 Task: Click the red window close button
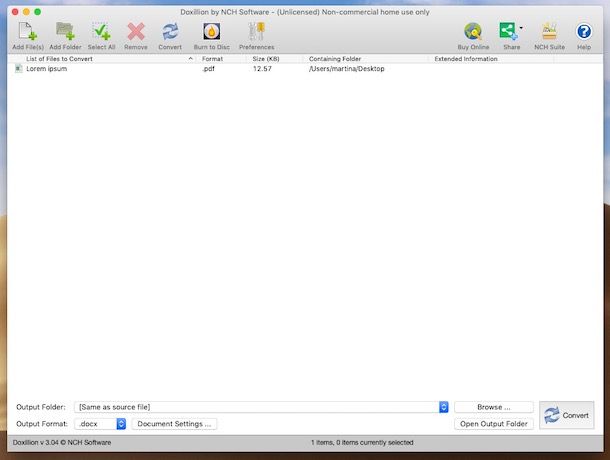tap(15, 12)
